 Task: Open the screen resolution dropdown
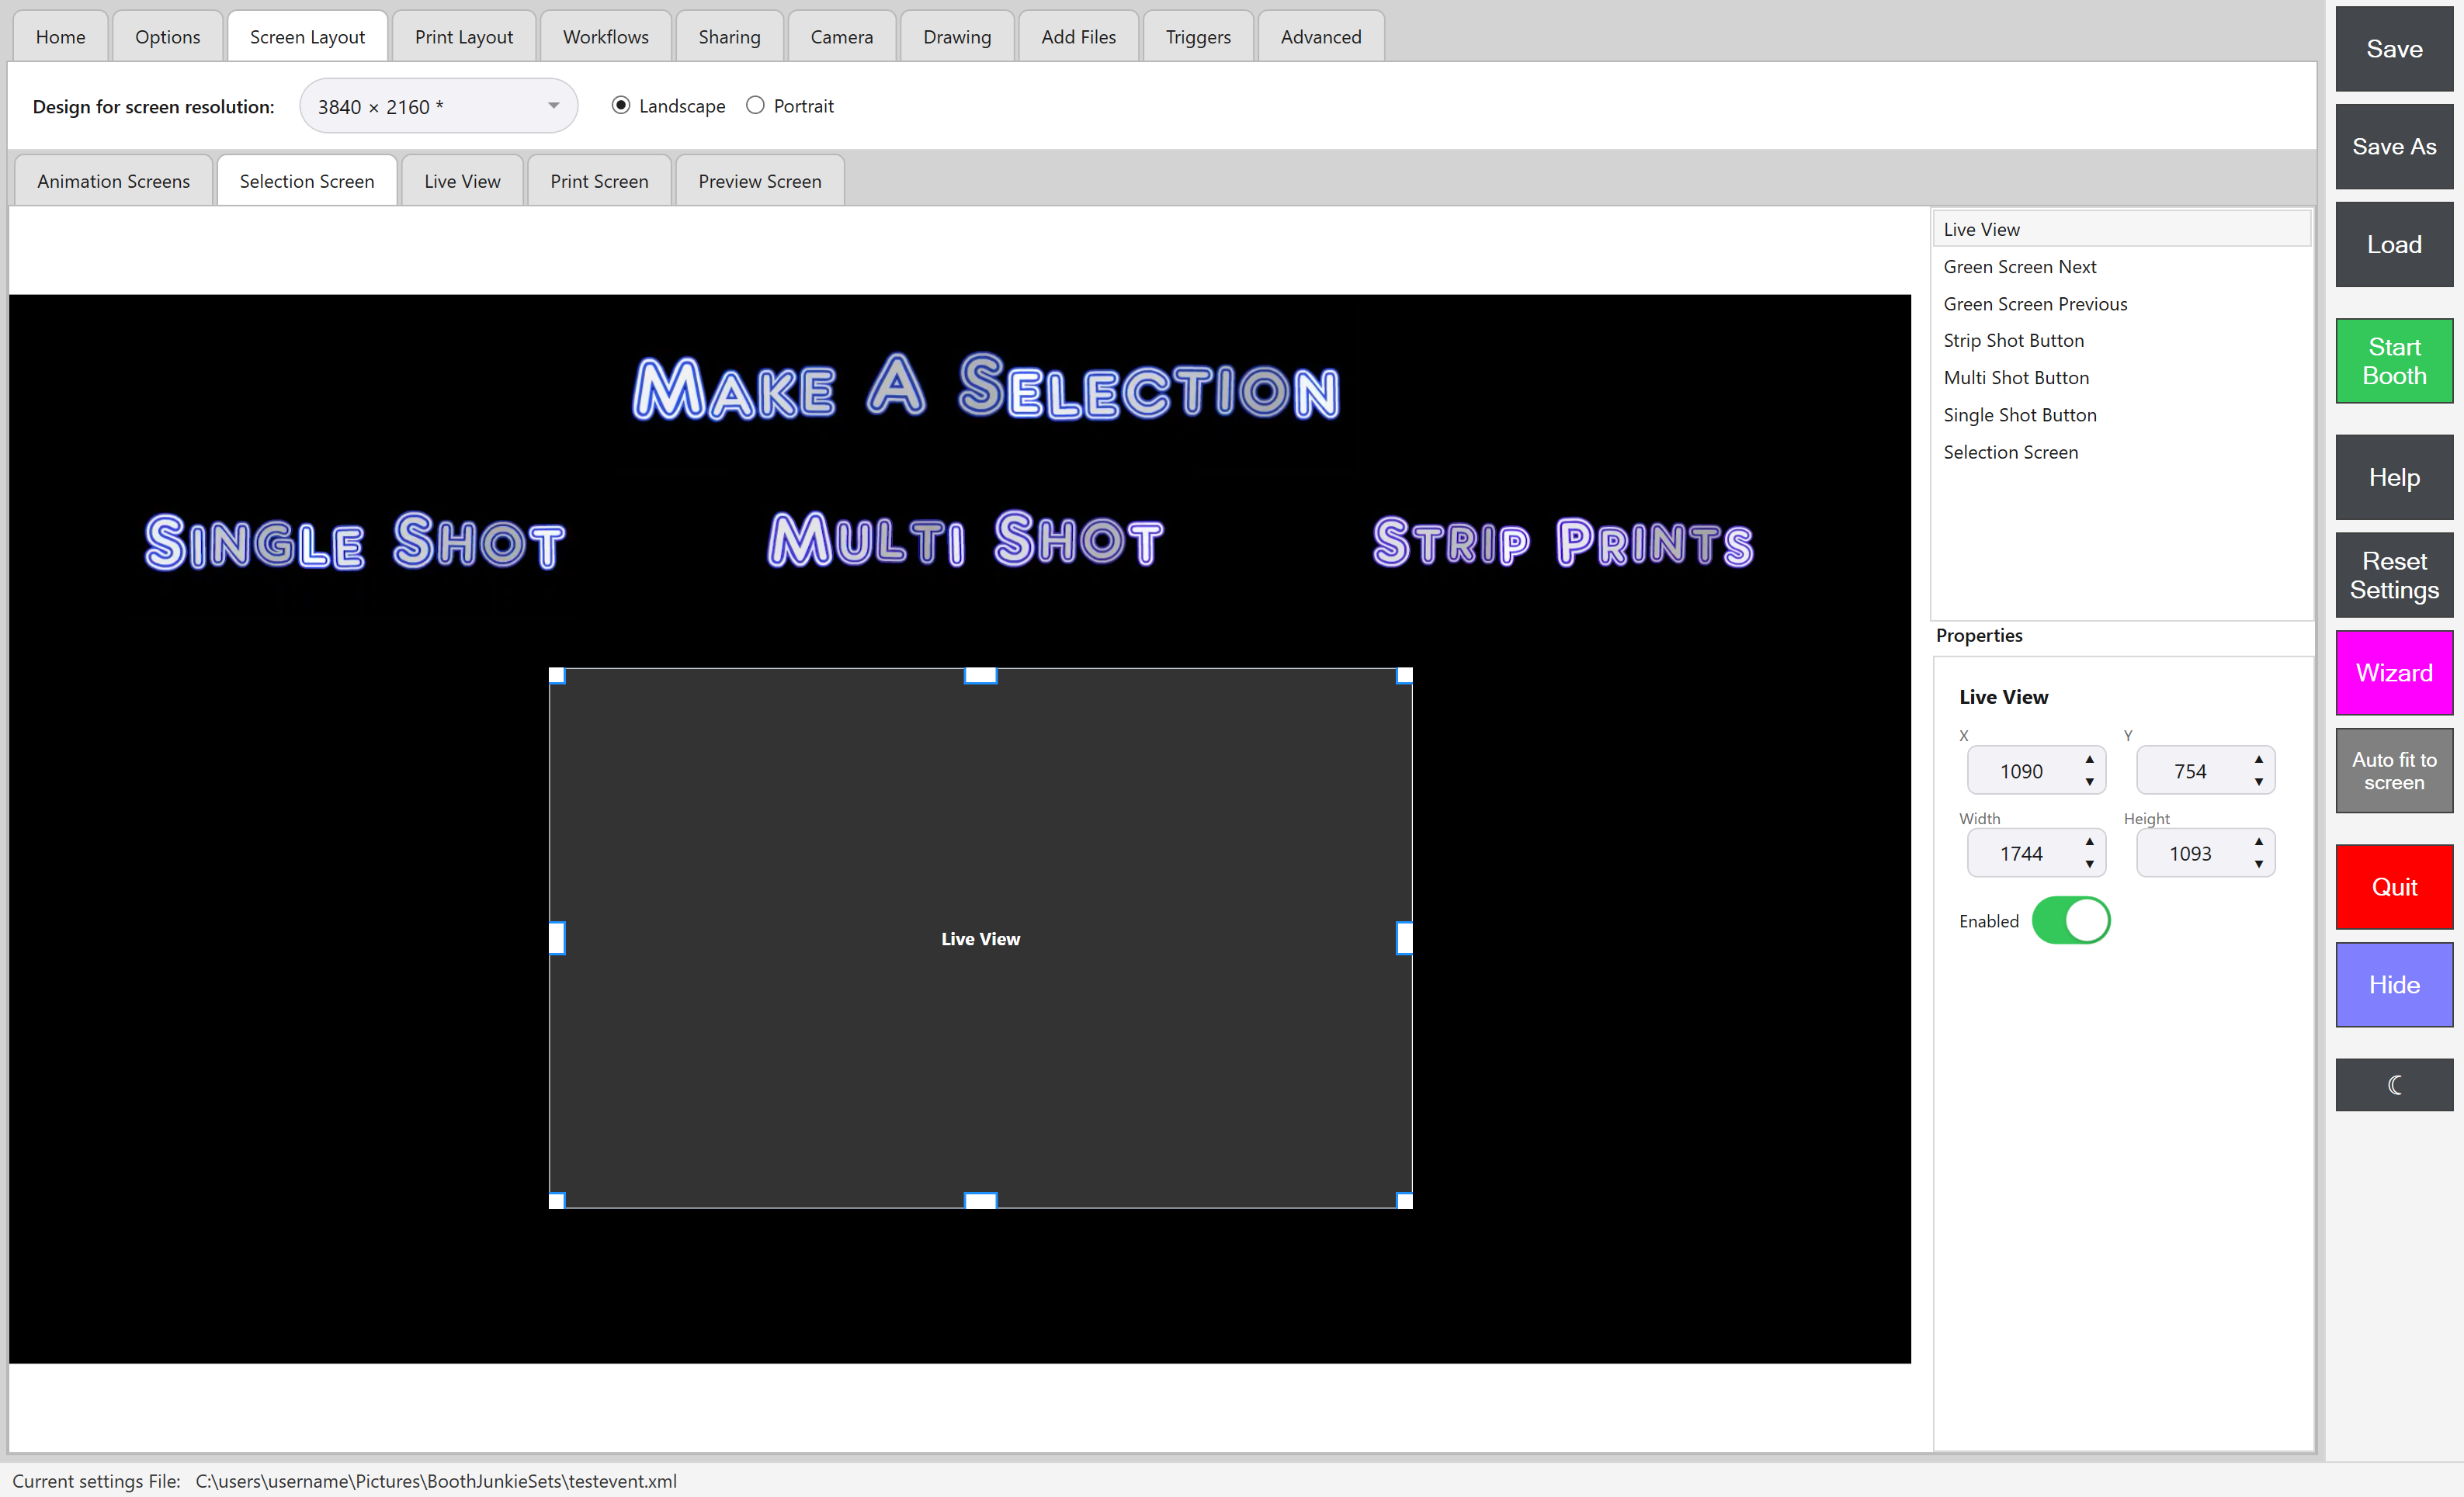tap(438, 106)
